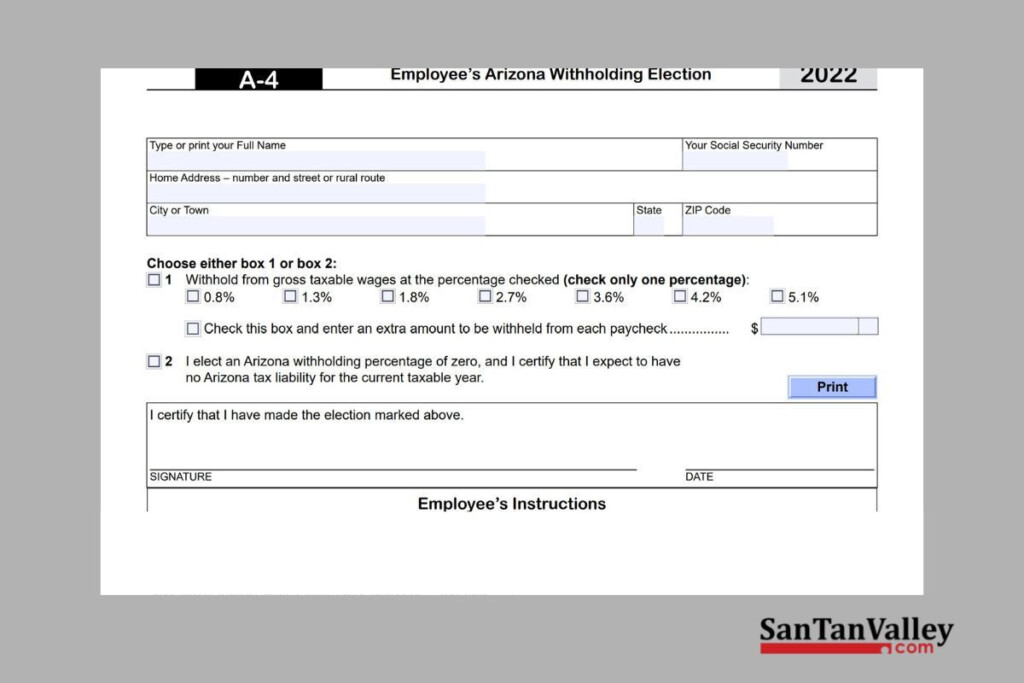The width and height of the screenshot is (1024, 683).
Task: Select the 1.8% withholding checkbox
Action: click(x=388, y=296)
